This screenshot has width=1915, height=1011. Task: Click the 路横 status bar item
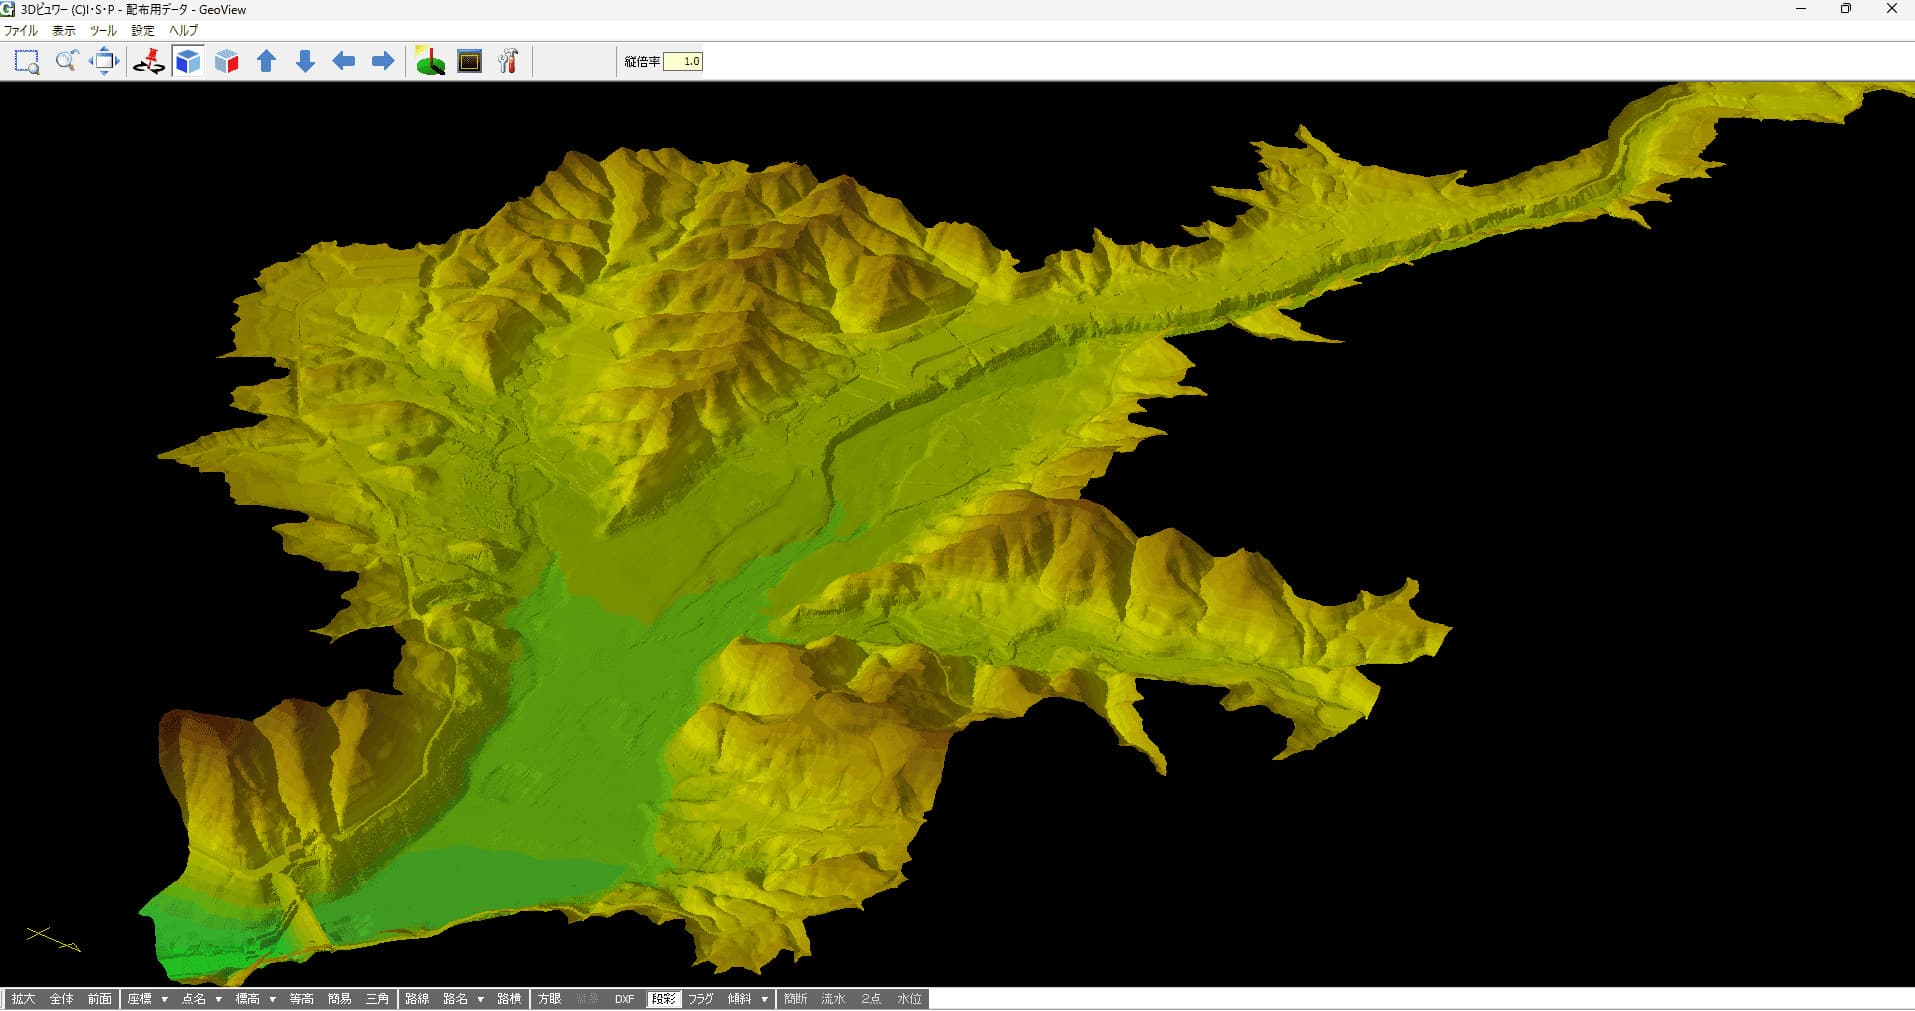tap(509, 999)
